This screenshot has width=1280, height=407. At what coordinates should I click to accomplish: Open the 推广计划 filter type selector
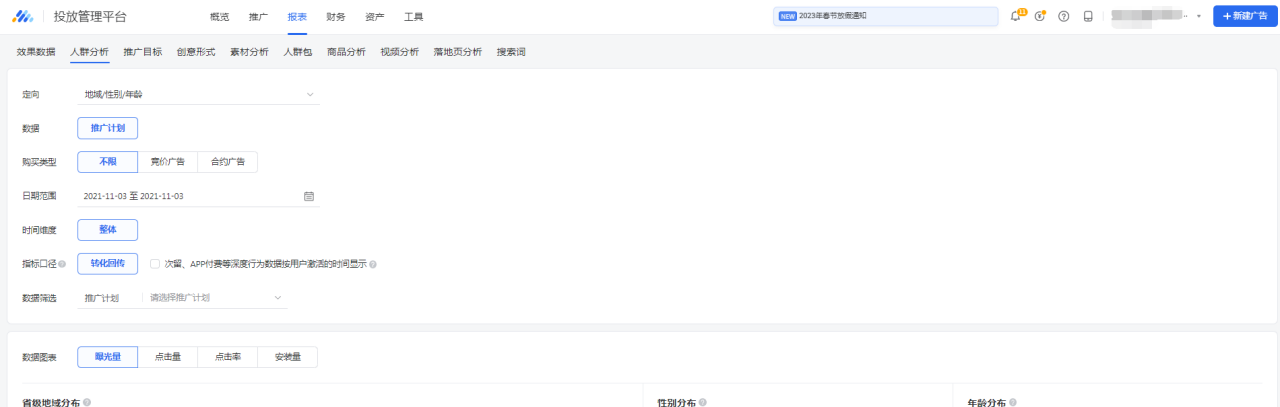(x=102, y=298)
